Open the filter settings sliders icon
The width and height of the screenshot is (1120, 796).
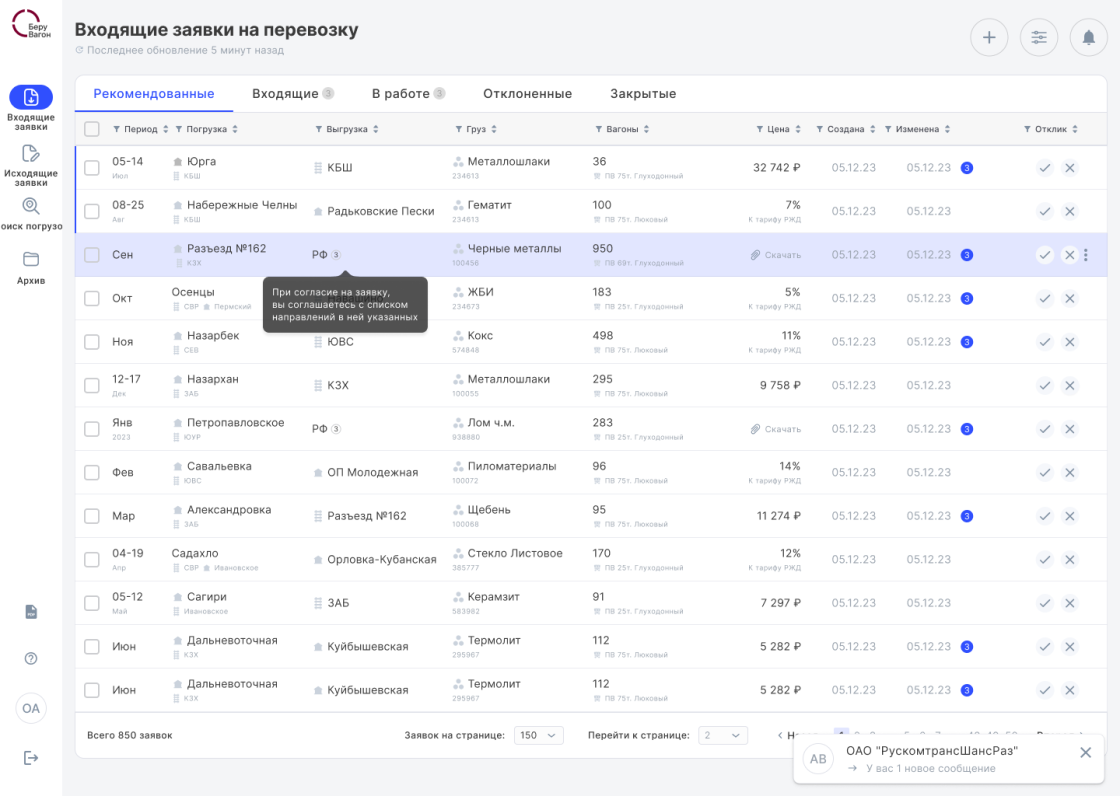click(1039, 38)
